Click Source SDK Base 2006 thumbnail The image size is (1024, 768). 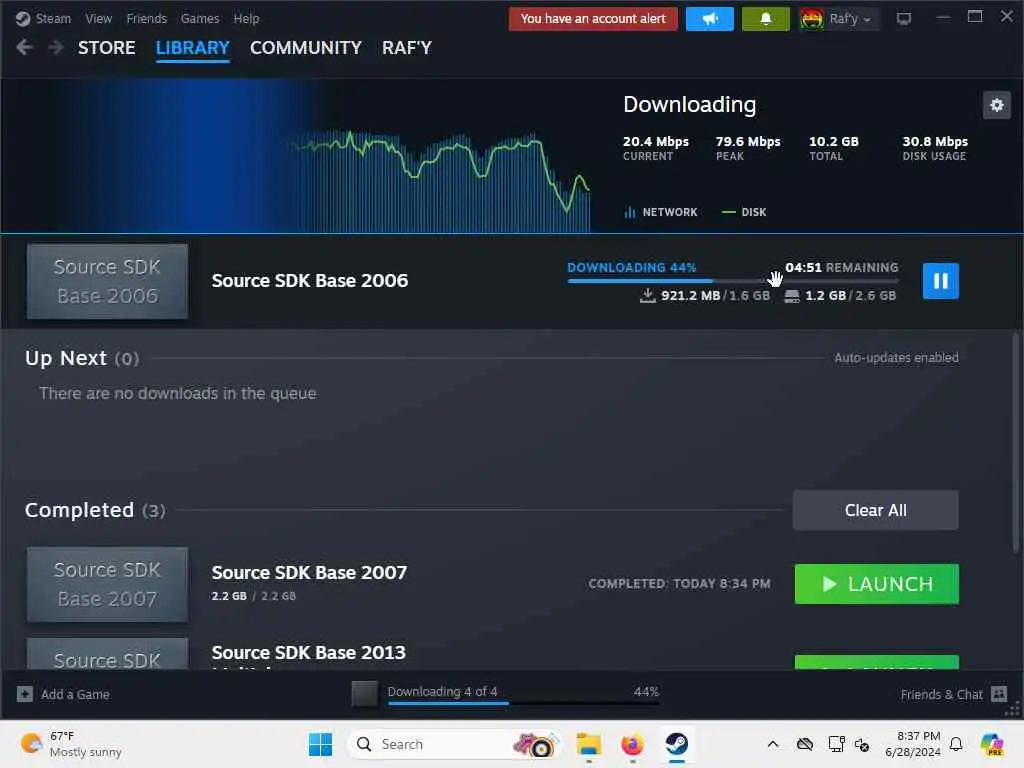click(x=107, y=281)
